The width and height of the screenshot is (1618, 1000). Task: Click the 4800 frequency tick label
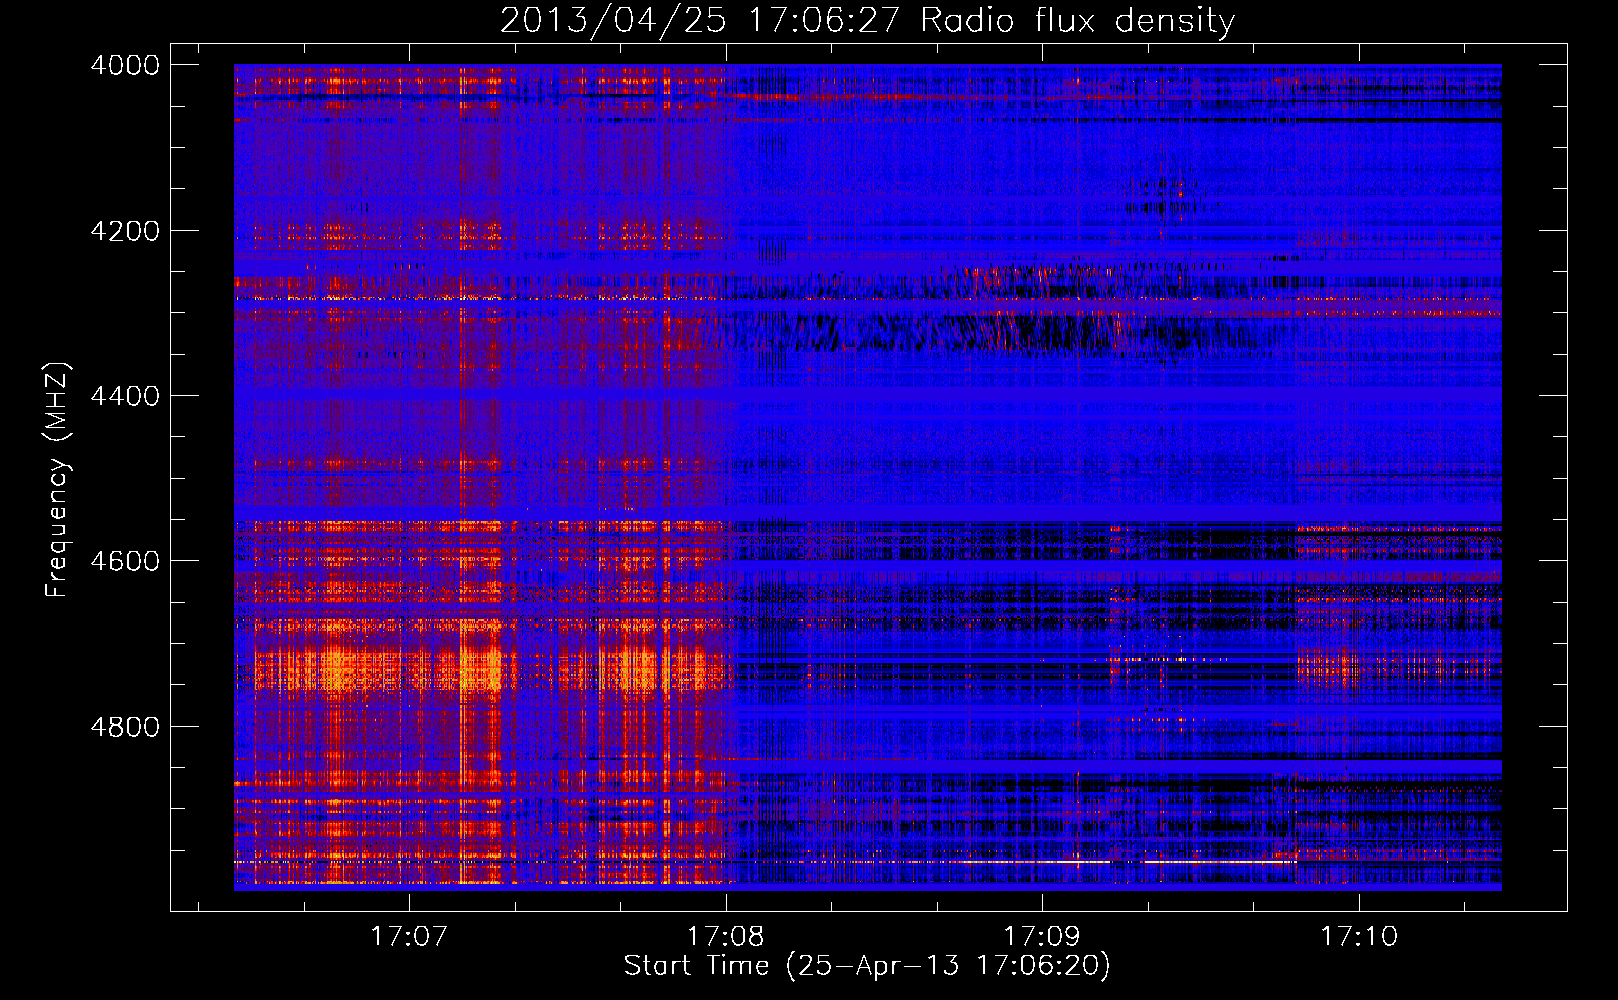pyautogui.click(x=124, y=726)
